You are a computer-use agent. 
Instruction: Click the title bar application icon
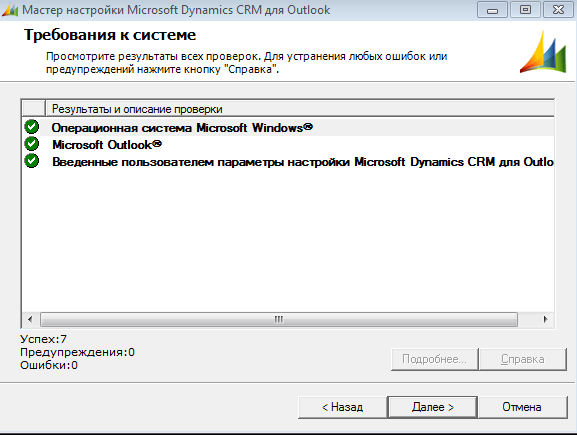(x=10, y=10)
